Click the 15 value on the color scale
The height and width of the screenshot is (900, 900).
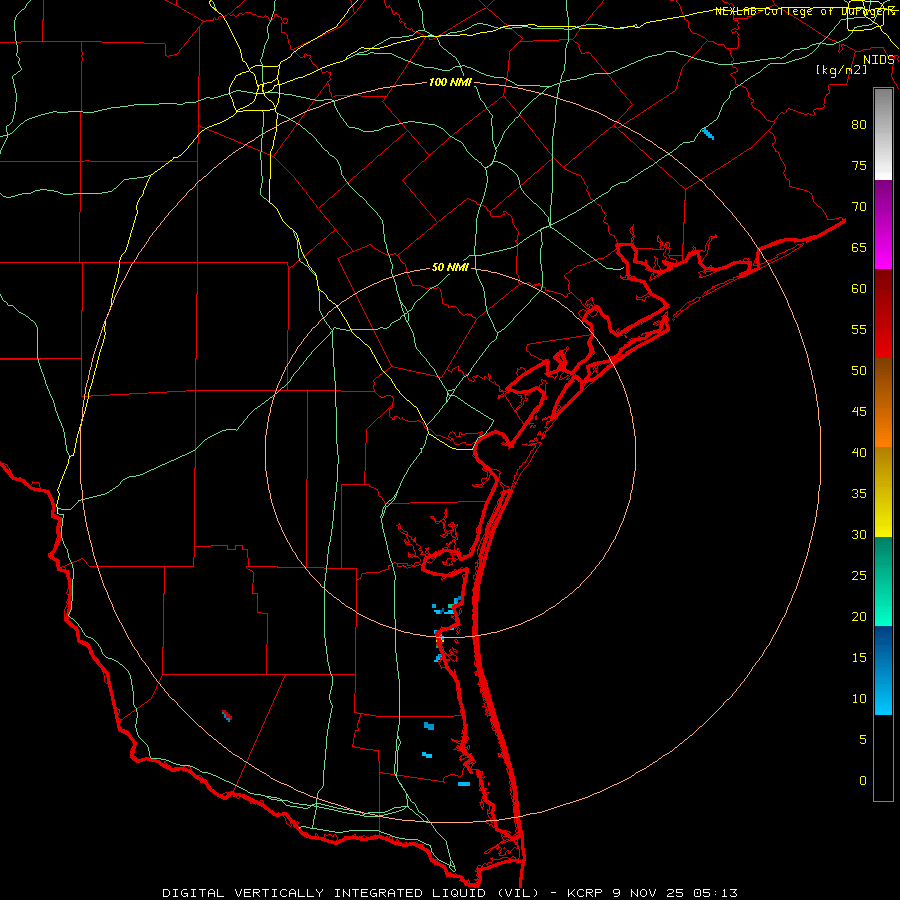tap(859, 657)
